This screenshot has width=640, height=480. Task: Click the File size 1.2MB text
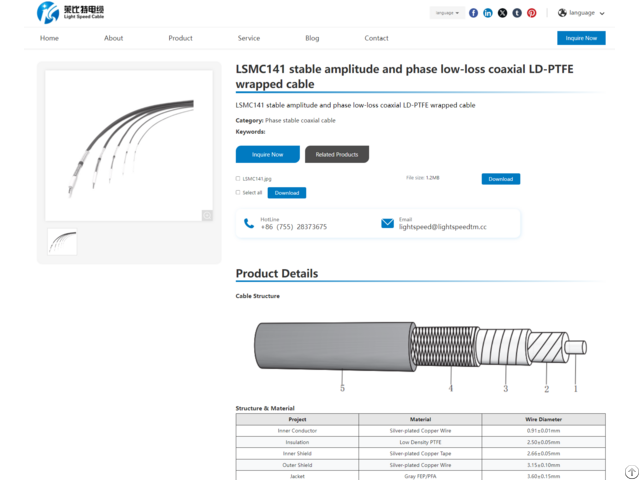point(423,178)
